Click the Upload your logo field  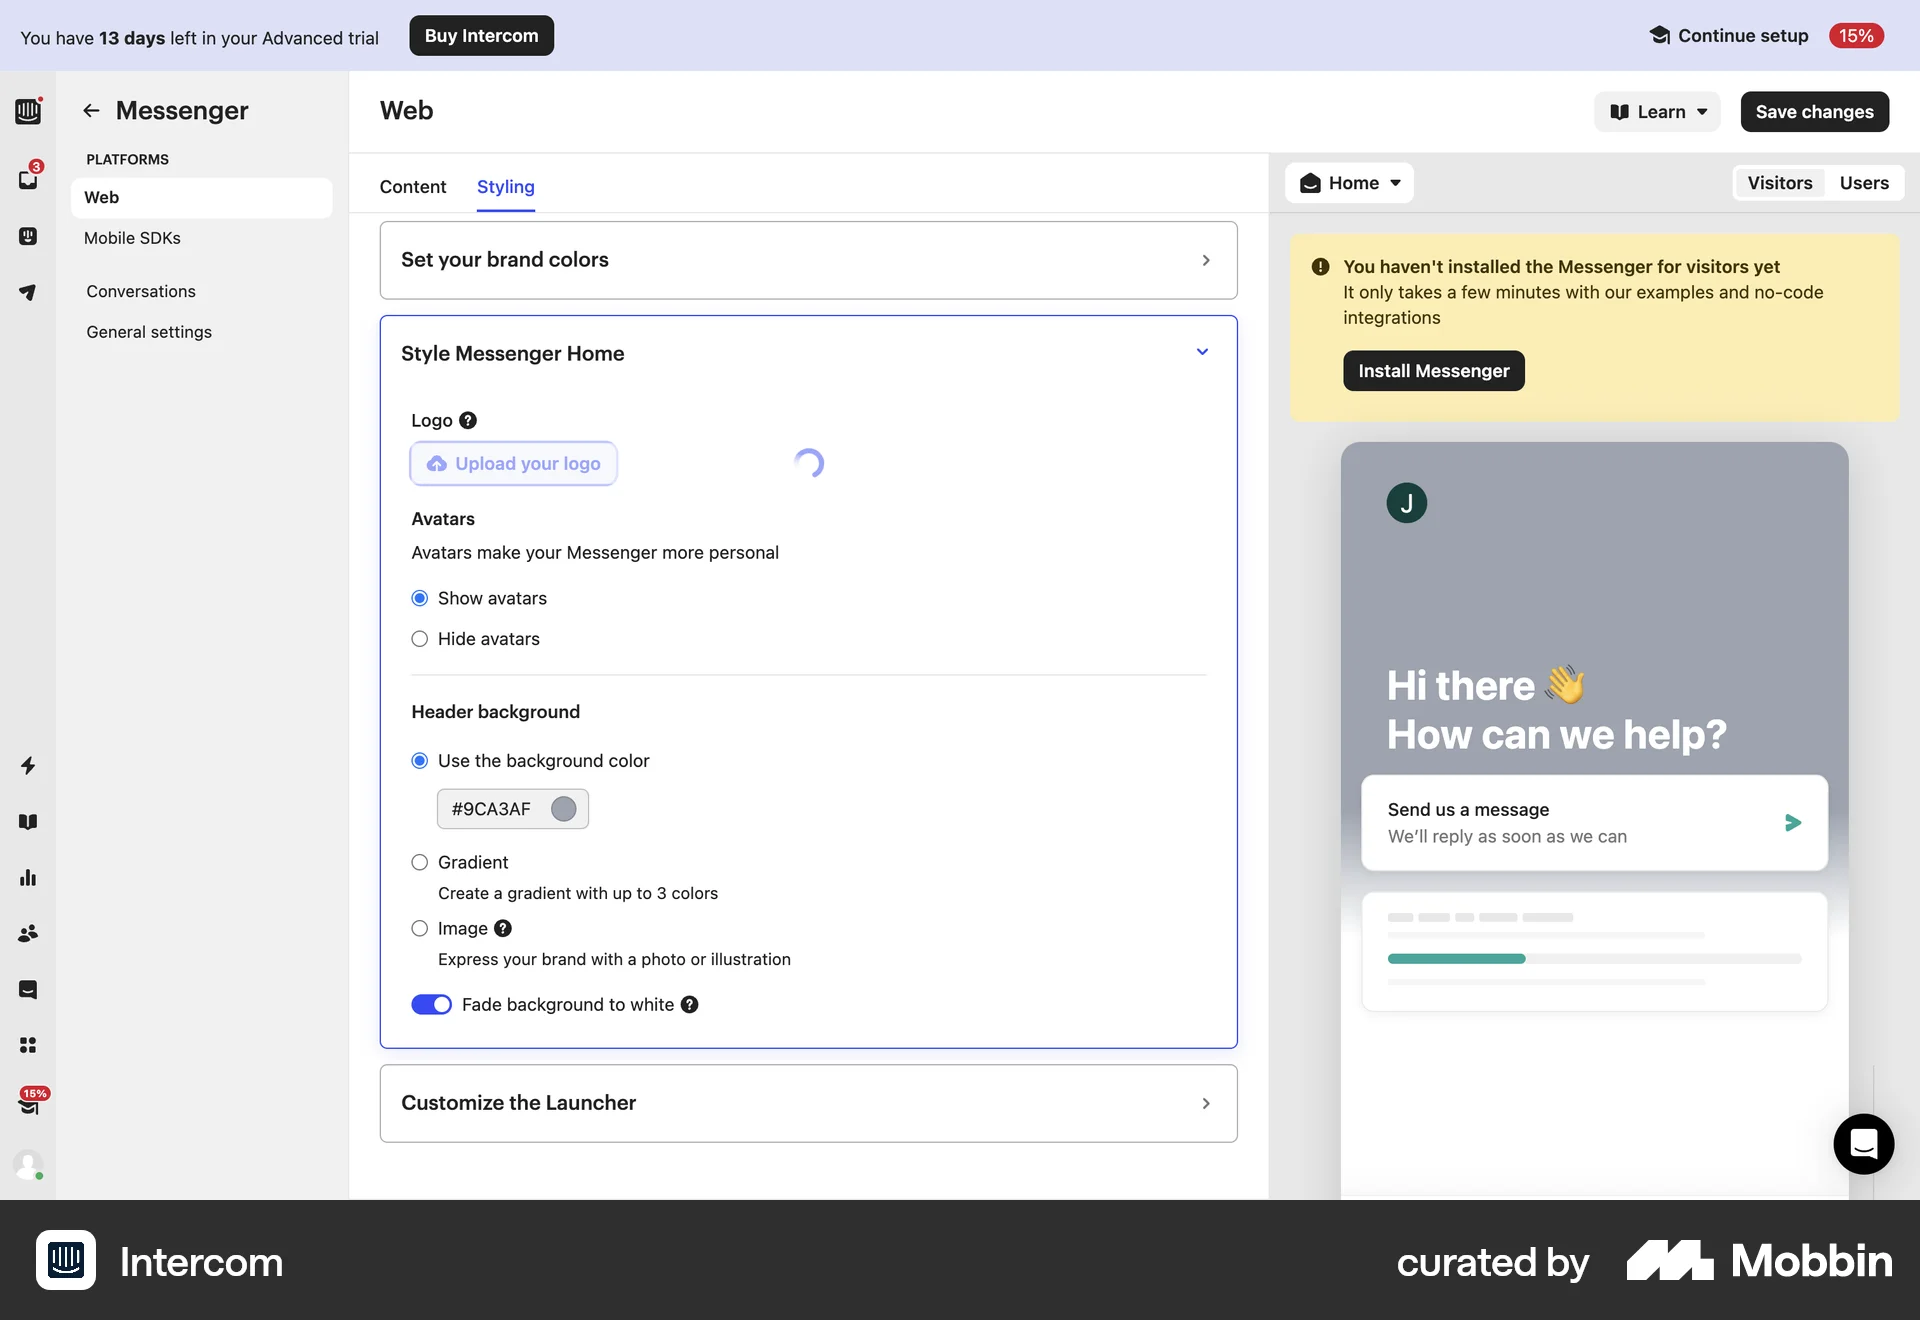click(x=513, y=463)
